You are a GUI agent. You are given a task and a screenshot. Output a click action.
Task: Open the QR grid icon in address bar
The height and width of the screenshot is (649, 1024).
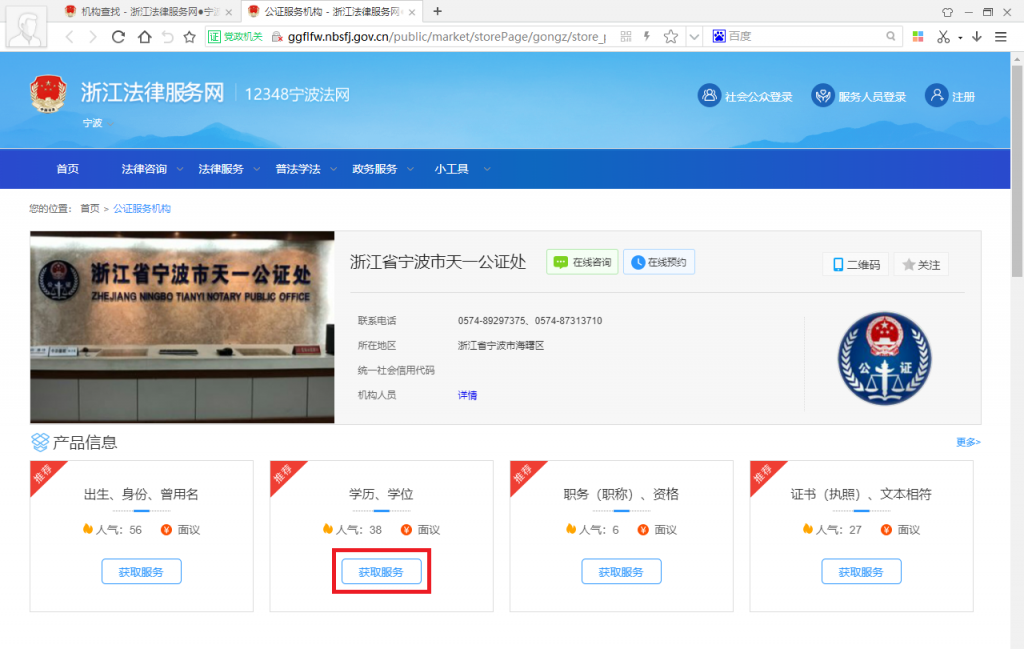(626, 37)
